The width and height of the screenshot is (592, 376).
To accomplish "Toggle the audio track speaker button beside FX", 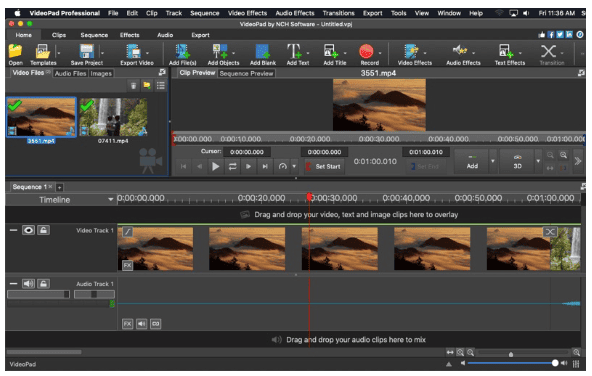I will pyautogui.click(x=142, y=324).
